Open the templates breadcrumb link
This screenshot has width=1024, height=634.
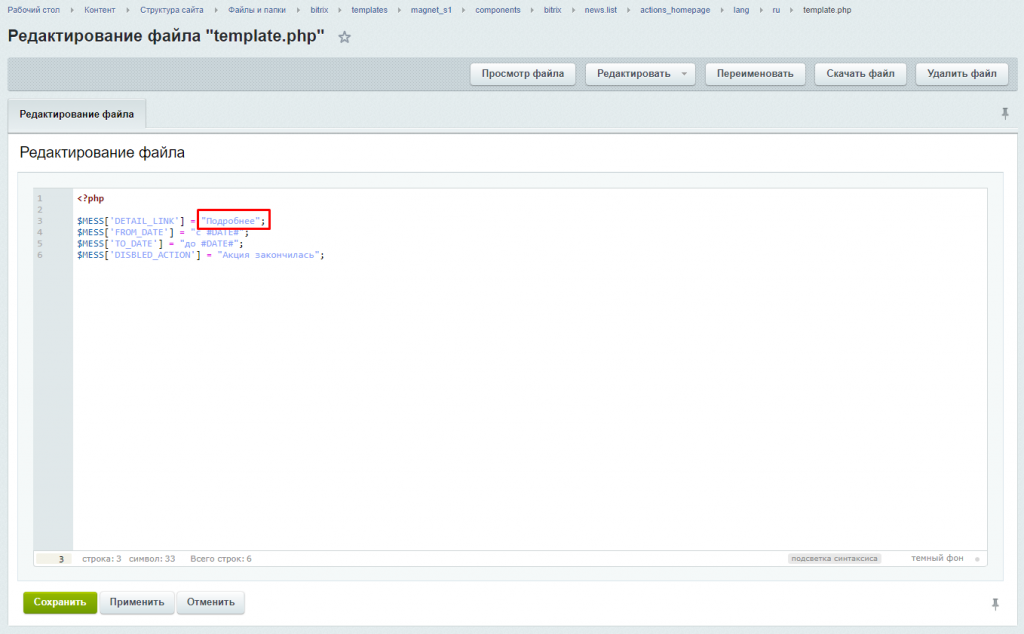coord(369,10)
